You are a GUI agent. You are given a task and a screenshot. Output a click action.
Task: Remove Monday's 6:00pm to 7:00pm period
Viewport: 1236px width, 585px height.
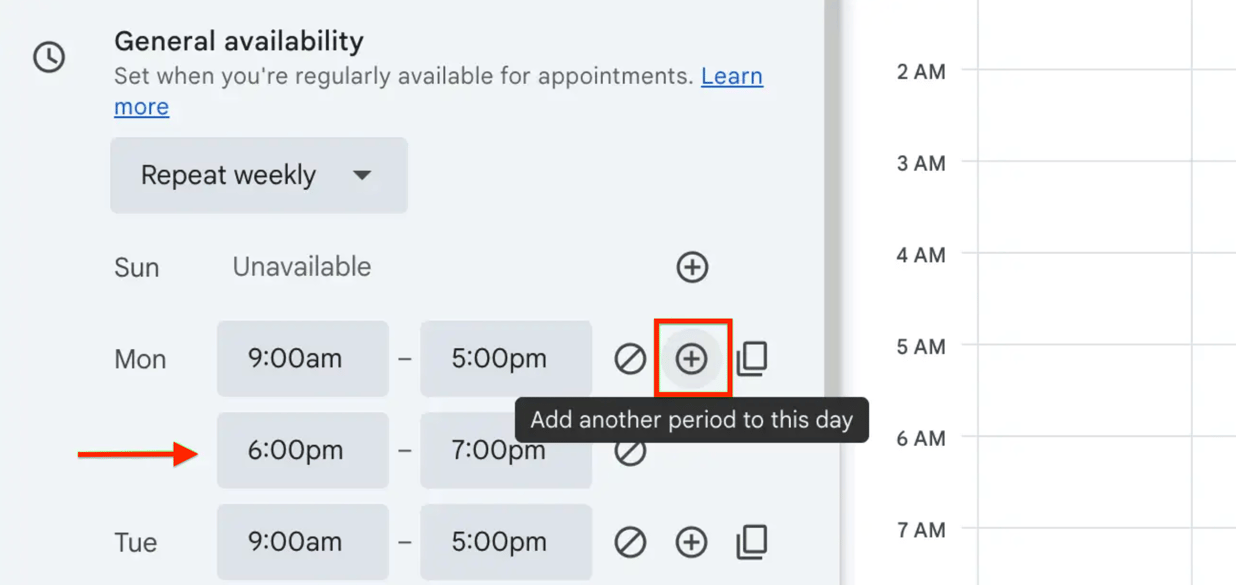click(629, 450)
